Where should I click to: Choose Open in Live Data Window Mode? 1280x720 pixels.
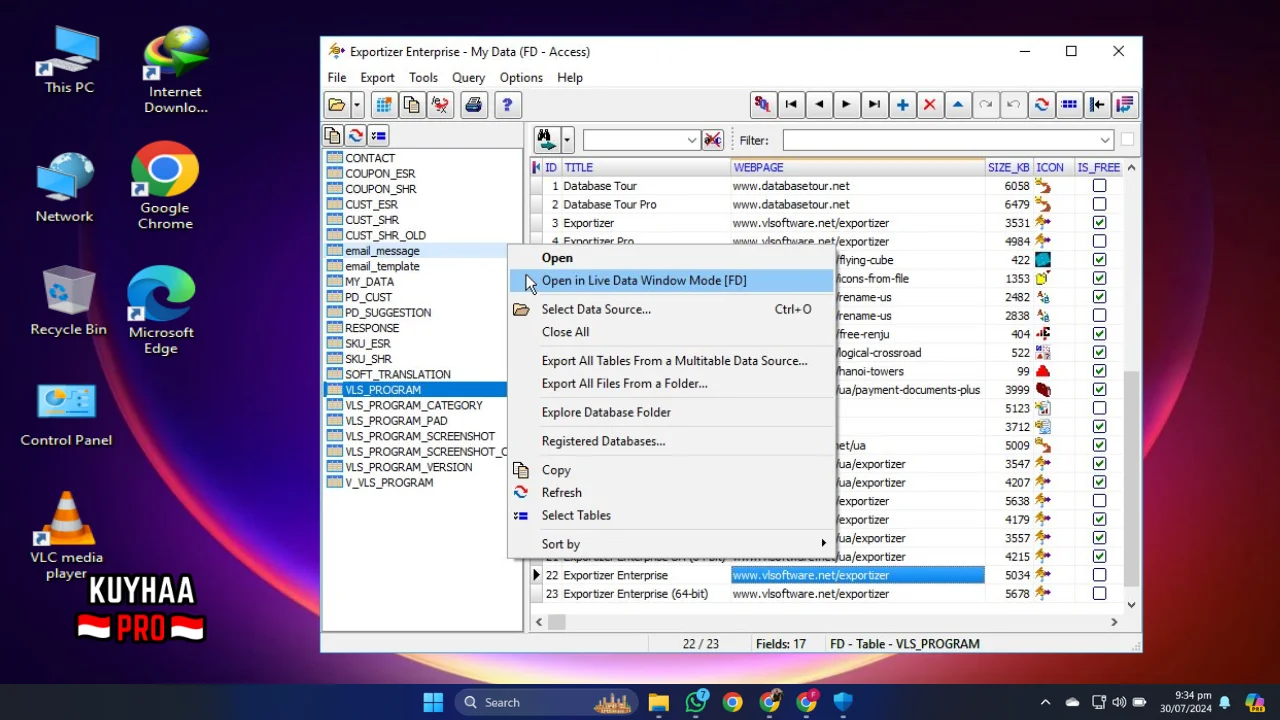coord(671,280)
